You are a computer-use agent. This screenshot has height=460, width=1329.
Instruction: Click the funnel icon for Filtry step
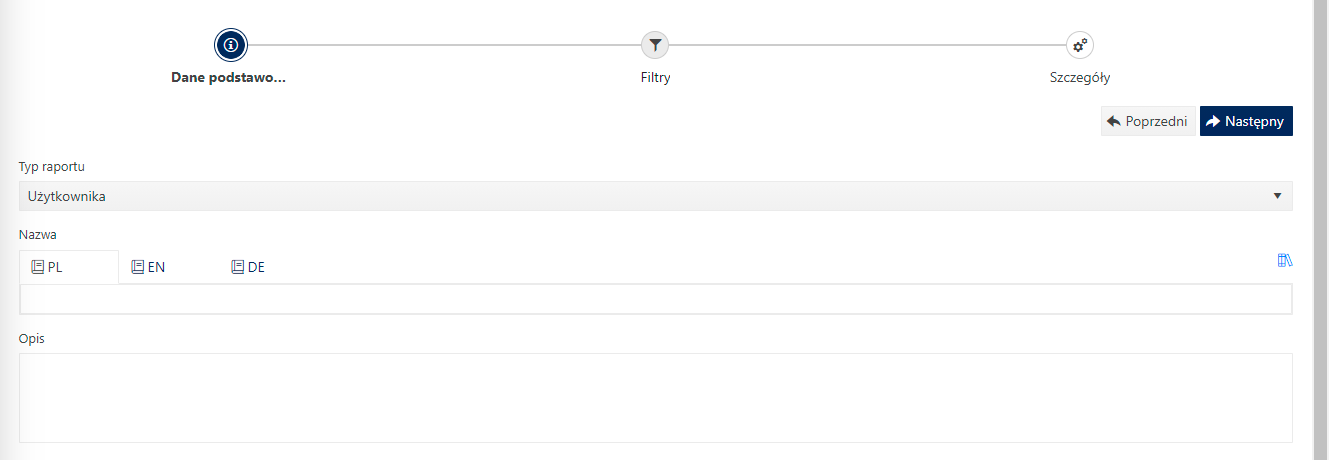655,45
